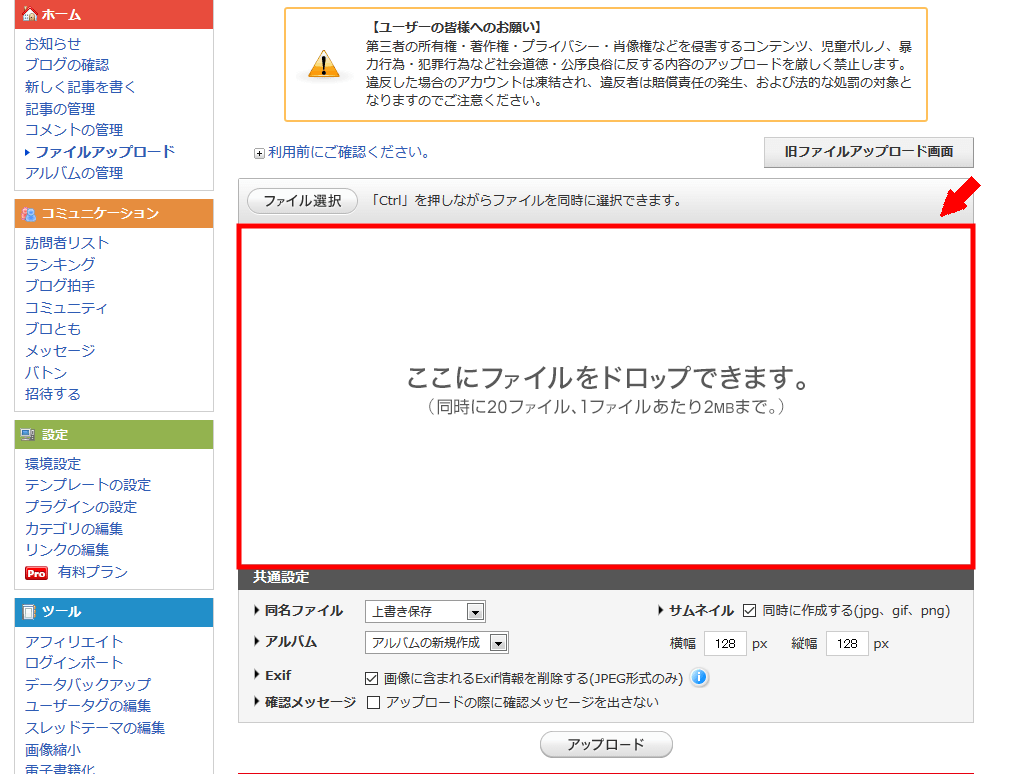Click the Communication people icon in the orange header
This screenshot has height=774, width=1021.
(29, 214)
